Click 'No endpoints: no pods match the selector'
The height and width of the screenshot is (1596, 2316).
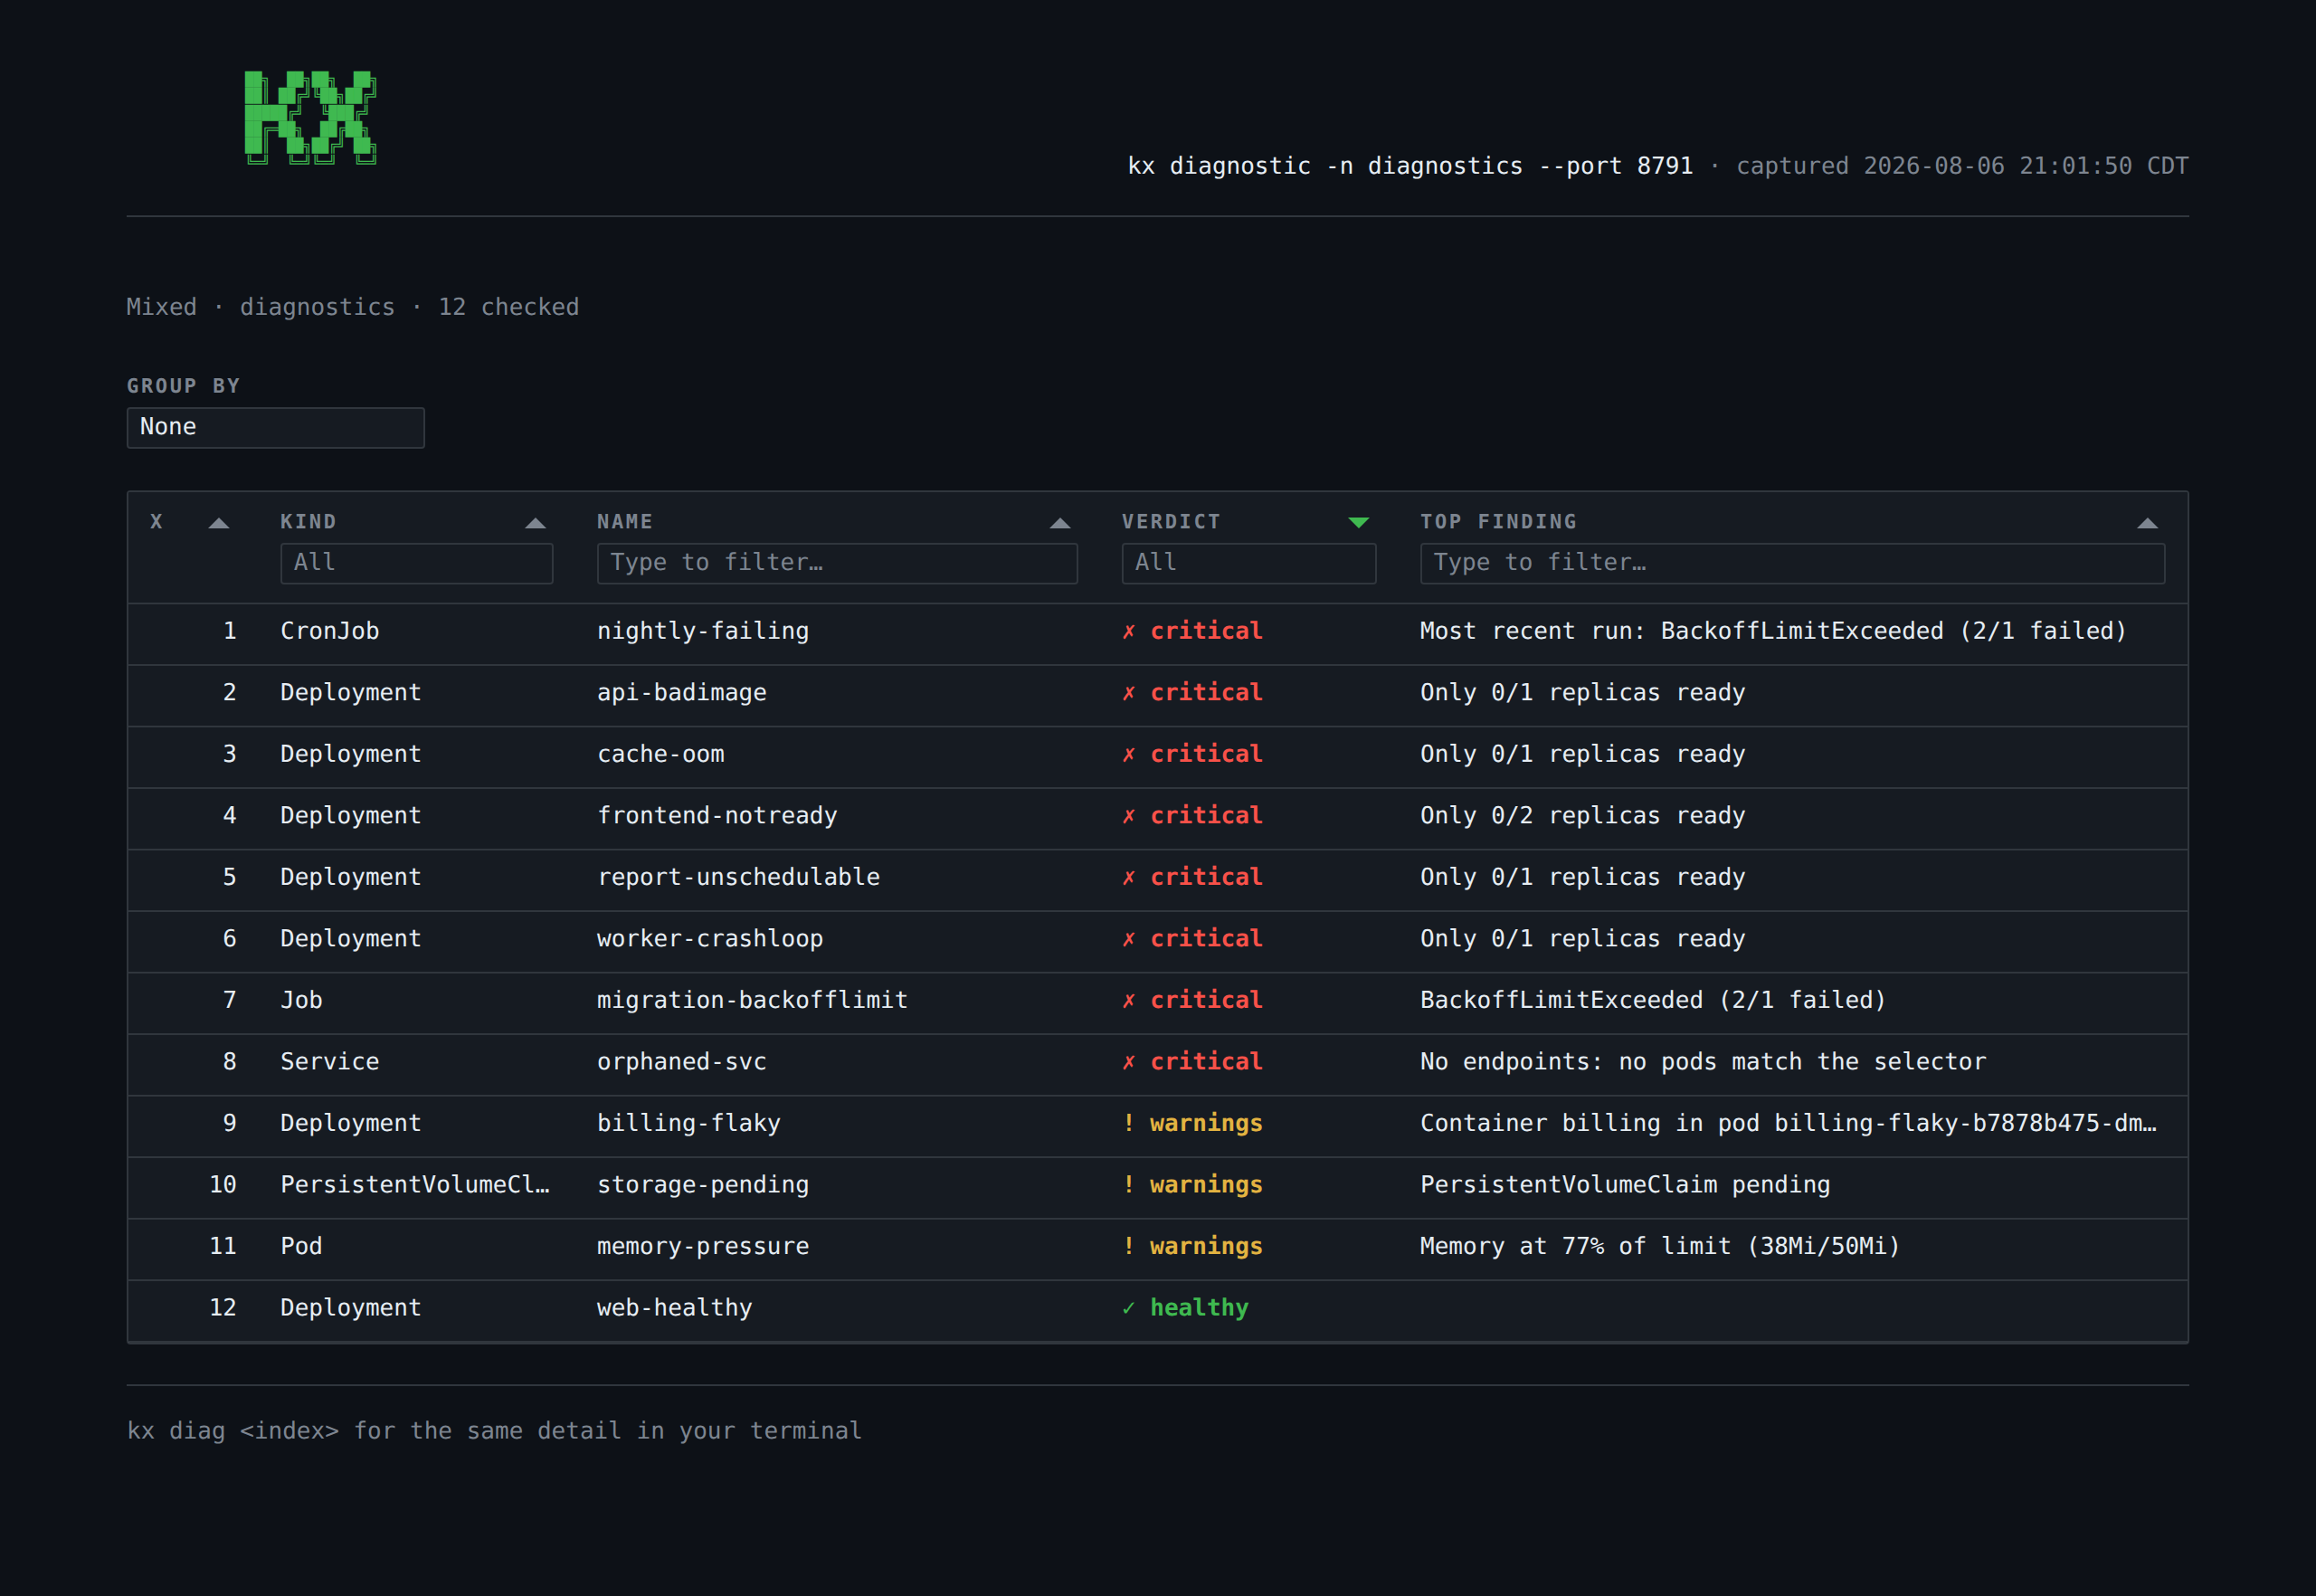[1703, 1062]
